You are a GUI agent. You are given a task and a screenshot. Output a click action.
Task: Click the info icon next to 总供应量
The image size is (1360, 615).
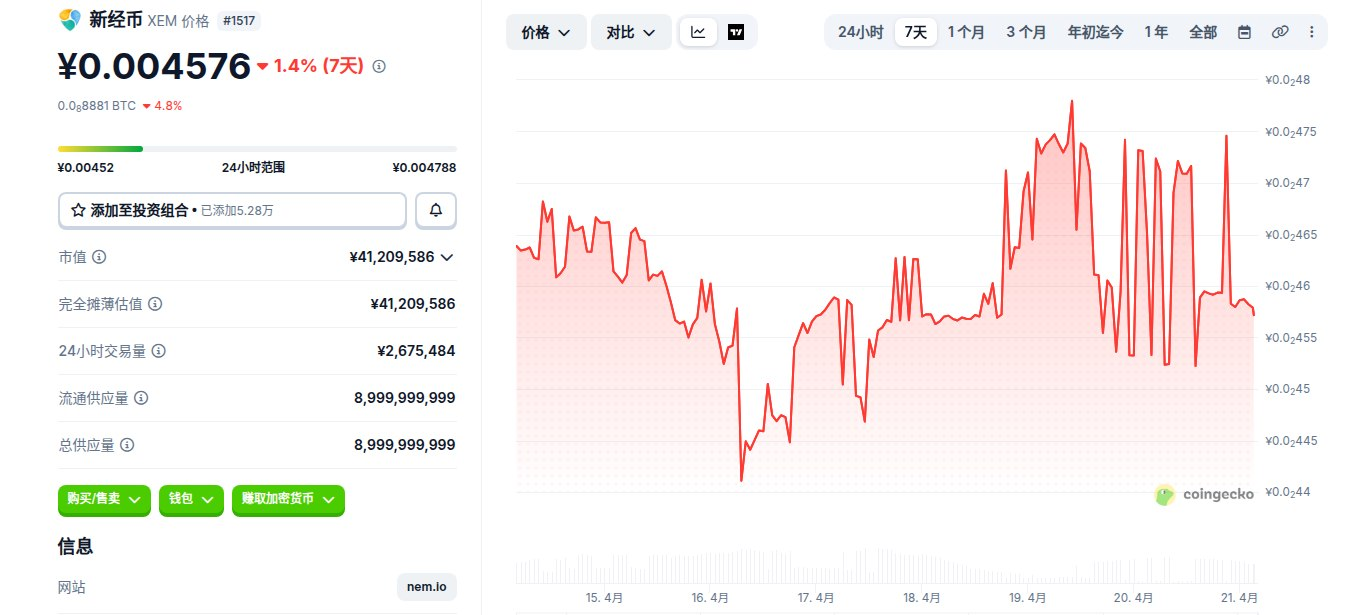[127, 445]
